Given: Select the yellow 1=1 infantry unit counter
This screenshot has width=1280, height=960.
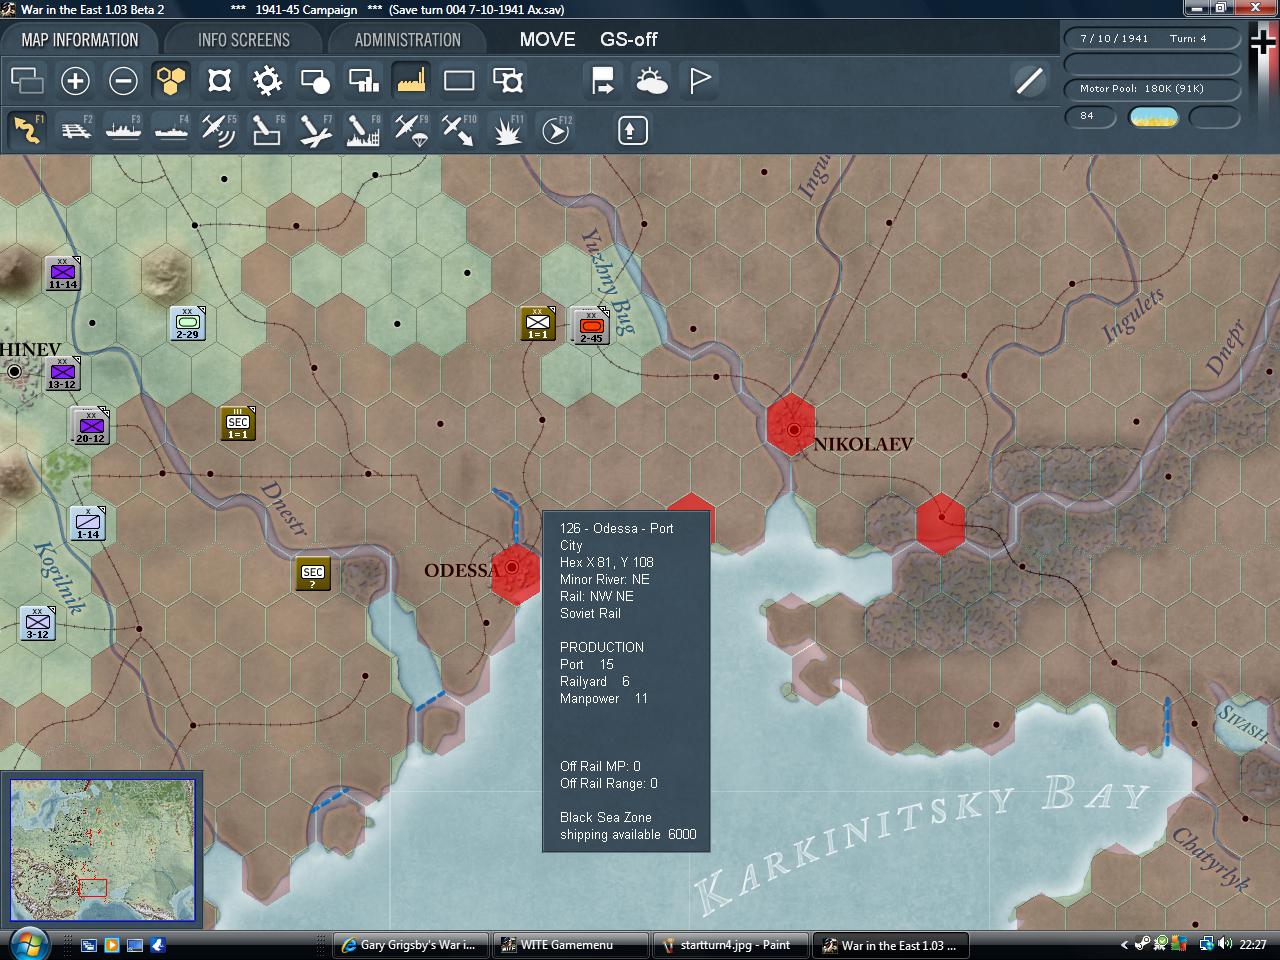Looking at the screenshot, I should (538, 323).
